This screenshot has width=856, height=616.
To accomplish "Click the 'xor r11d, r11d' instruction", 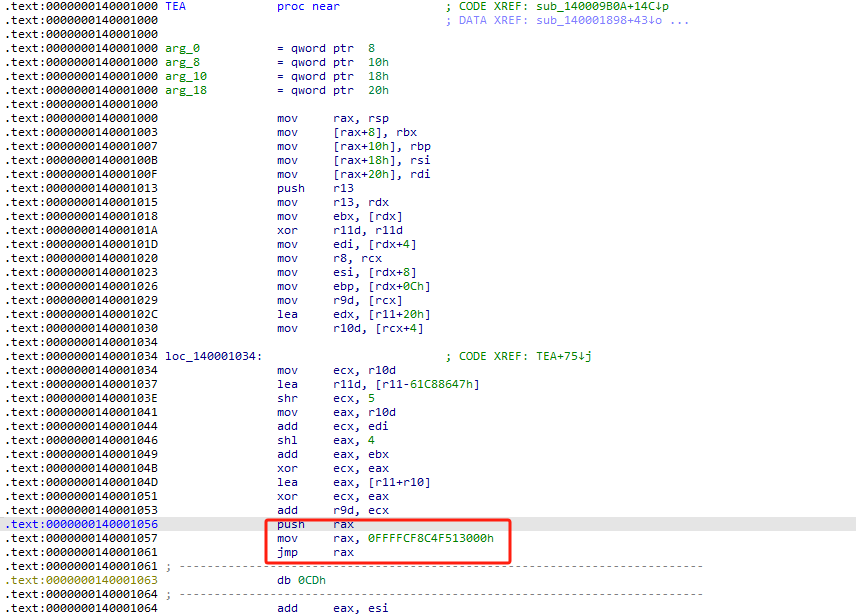I will click(x=340, y=230).
